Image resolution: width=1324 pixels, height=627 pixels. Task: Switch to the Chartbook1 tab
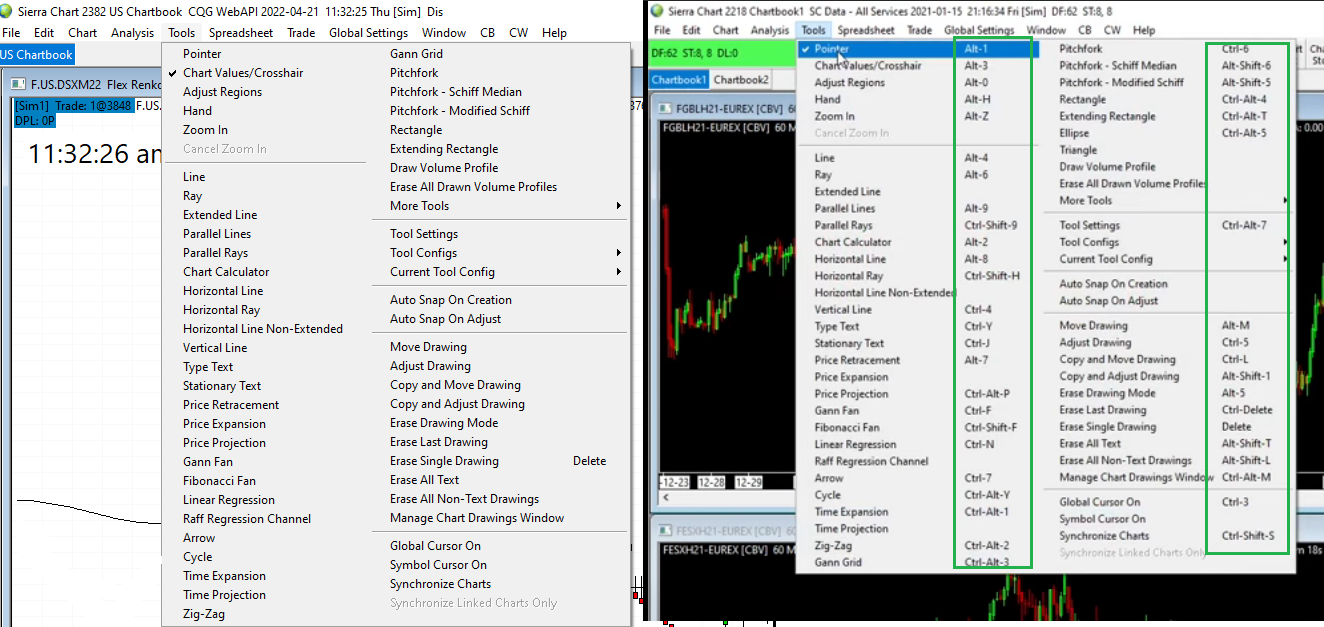679,80
